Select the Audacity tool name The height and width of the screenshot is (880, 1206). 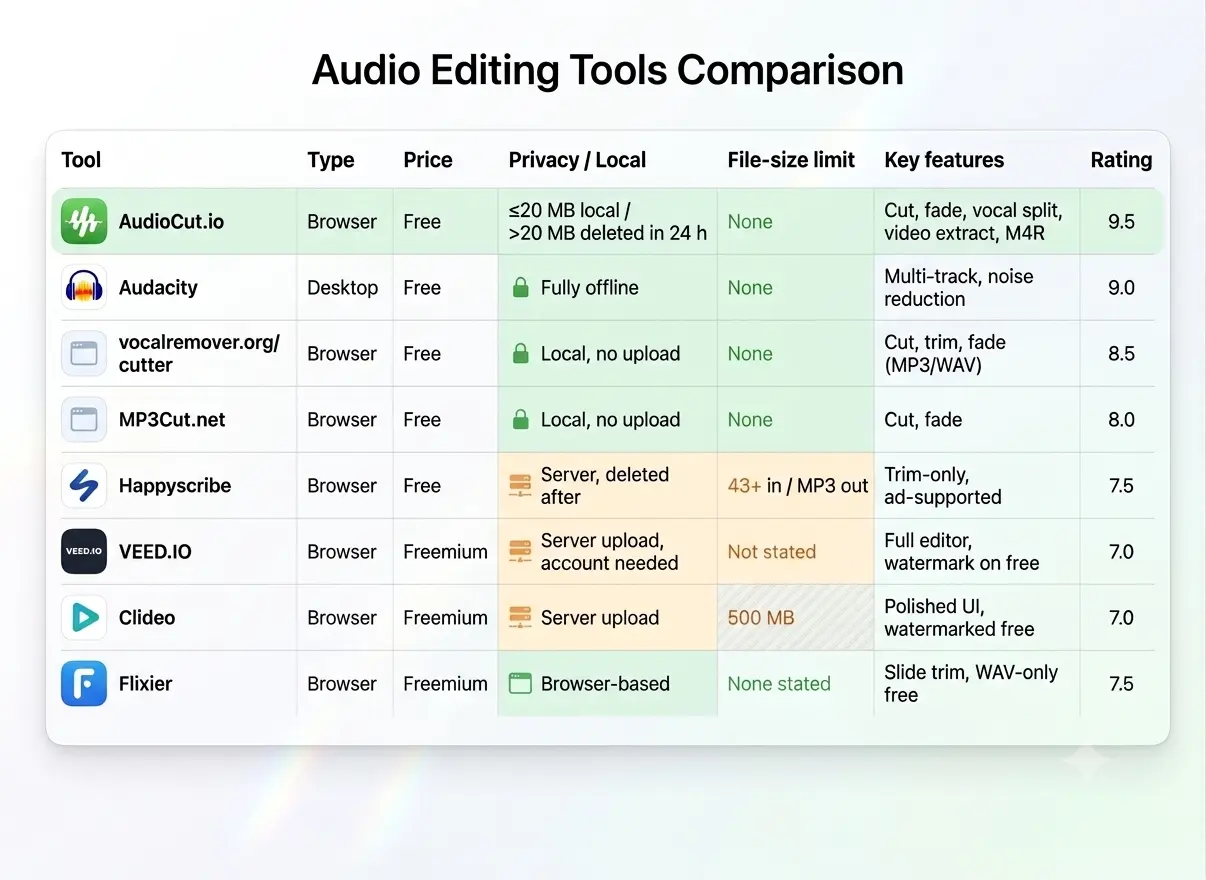158,288
